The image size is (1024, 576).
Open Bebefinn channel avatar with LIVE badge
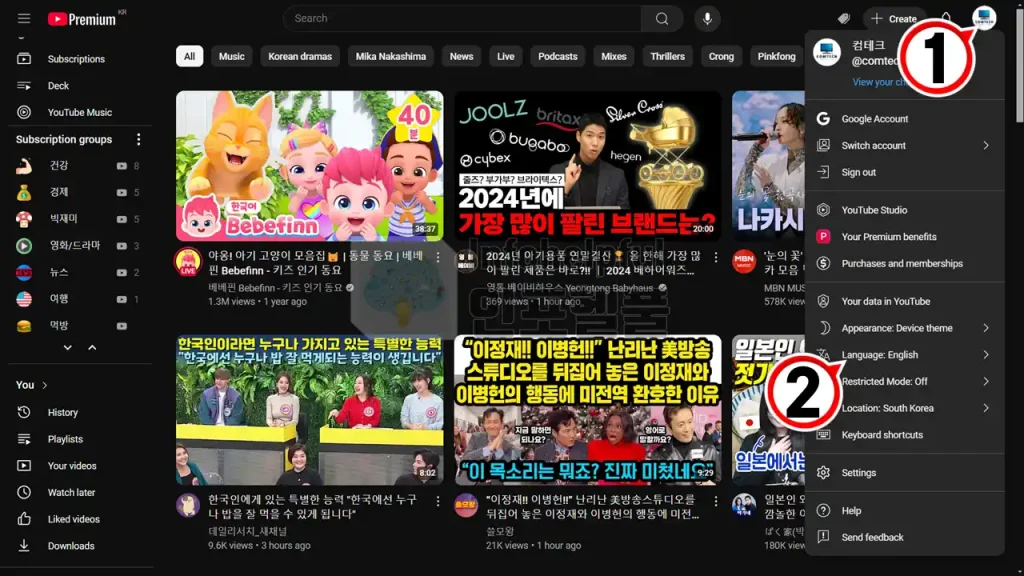tap(188, 262)
